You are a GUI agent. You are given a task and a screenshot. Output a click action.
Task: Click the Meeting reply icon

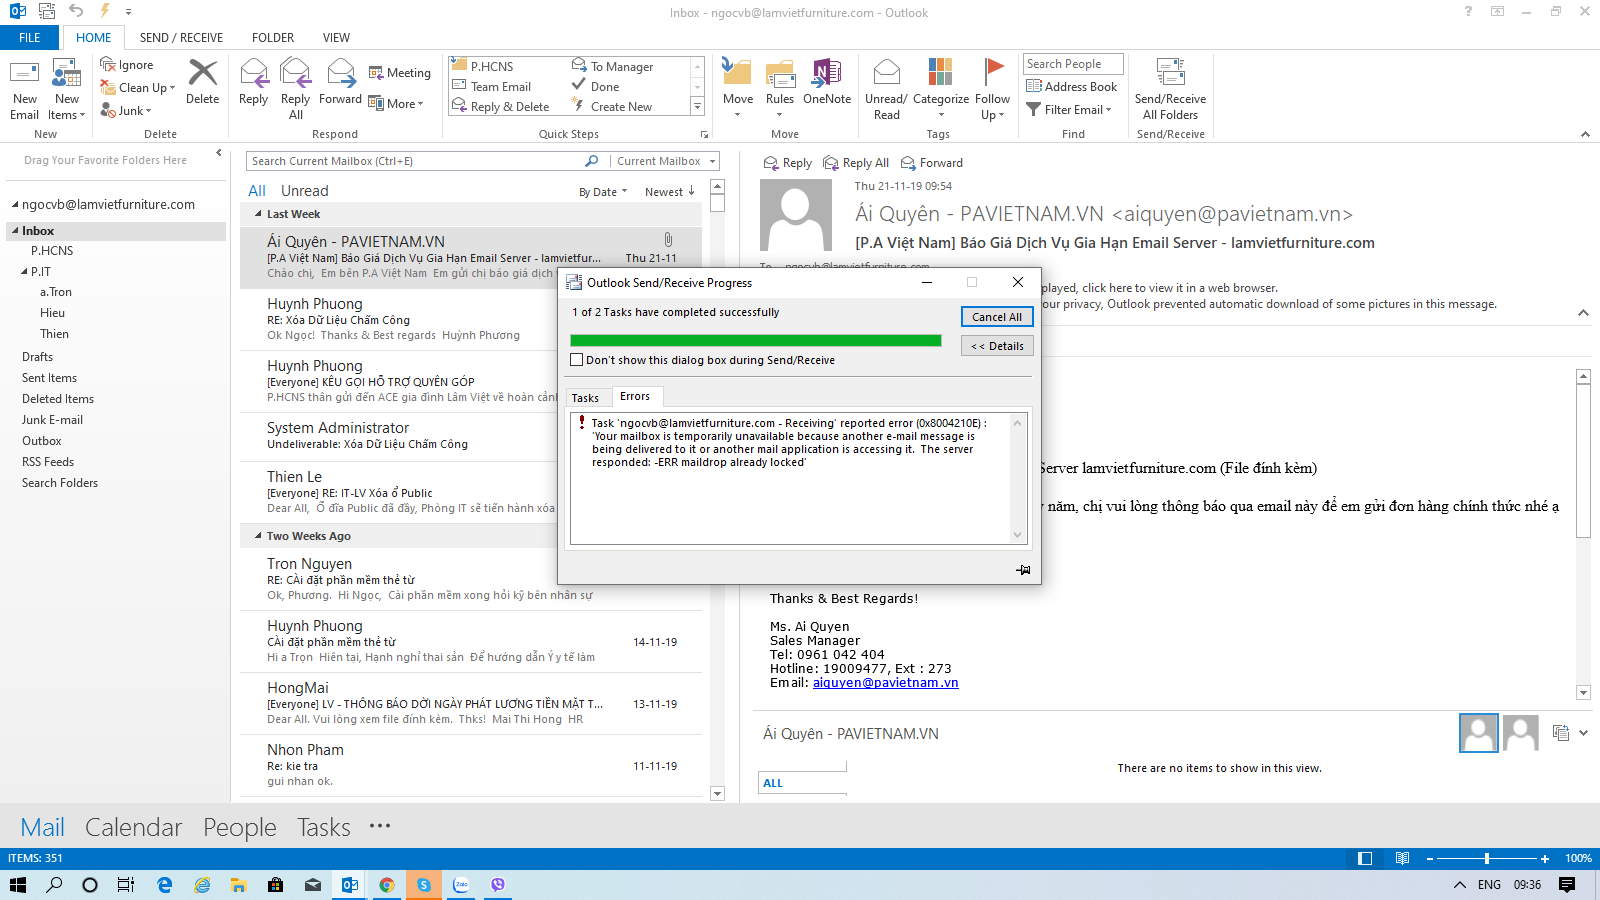coord(376,73)
